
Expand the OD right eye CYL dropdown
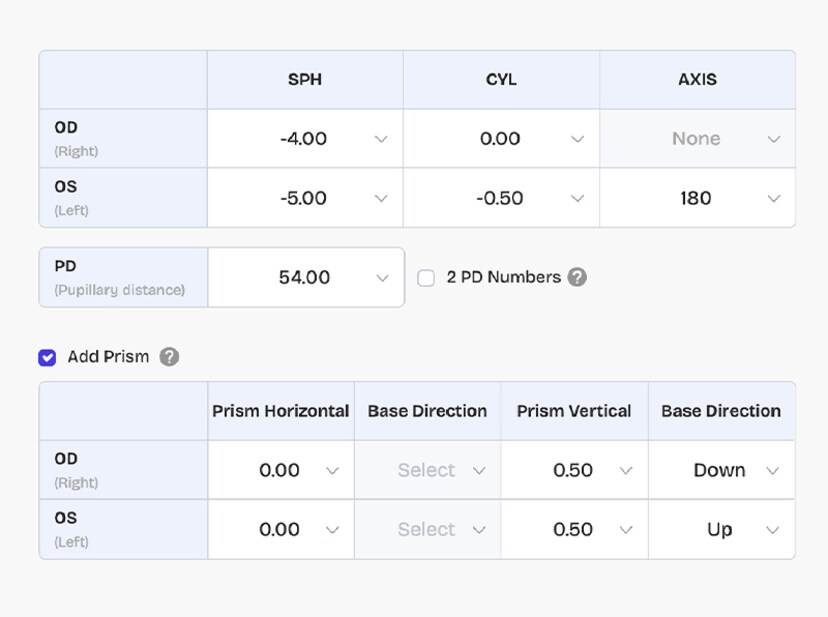coord(501,139)
